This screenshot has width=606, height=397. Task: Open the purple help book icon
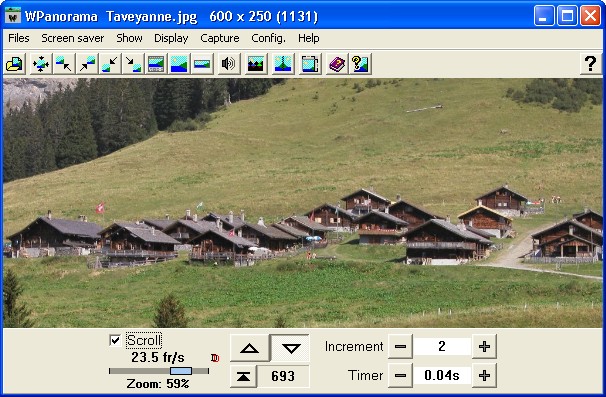tap(337, 64)
